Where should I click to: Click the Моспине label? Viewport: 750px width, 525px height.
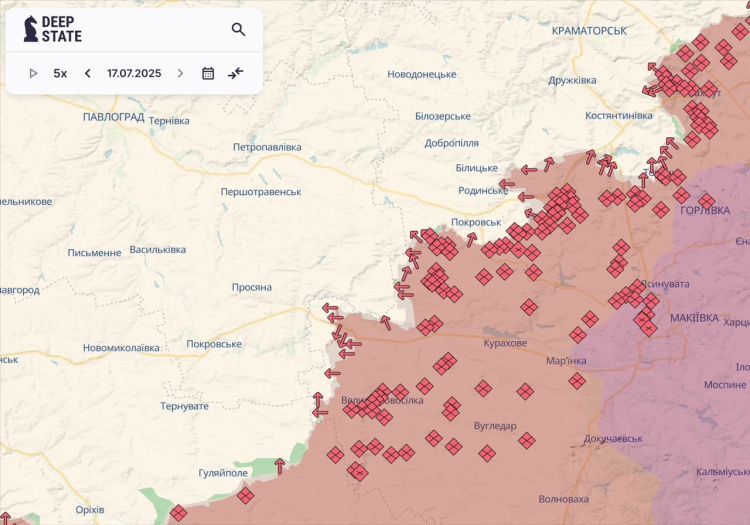[725, 384]
